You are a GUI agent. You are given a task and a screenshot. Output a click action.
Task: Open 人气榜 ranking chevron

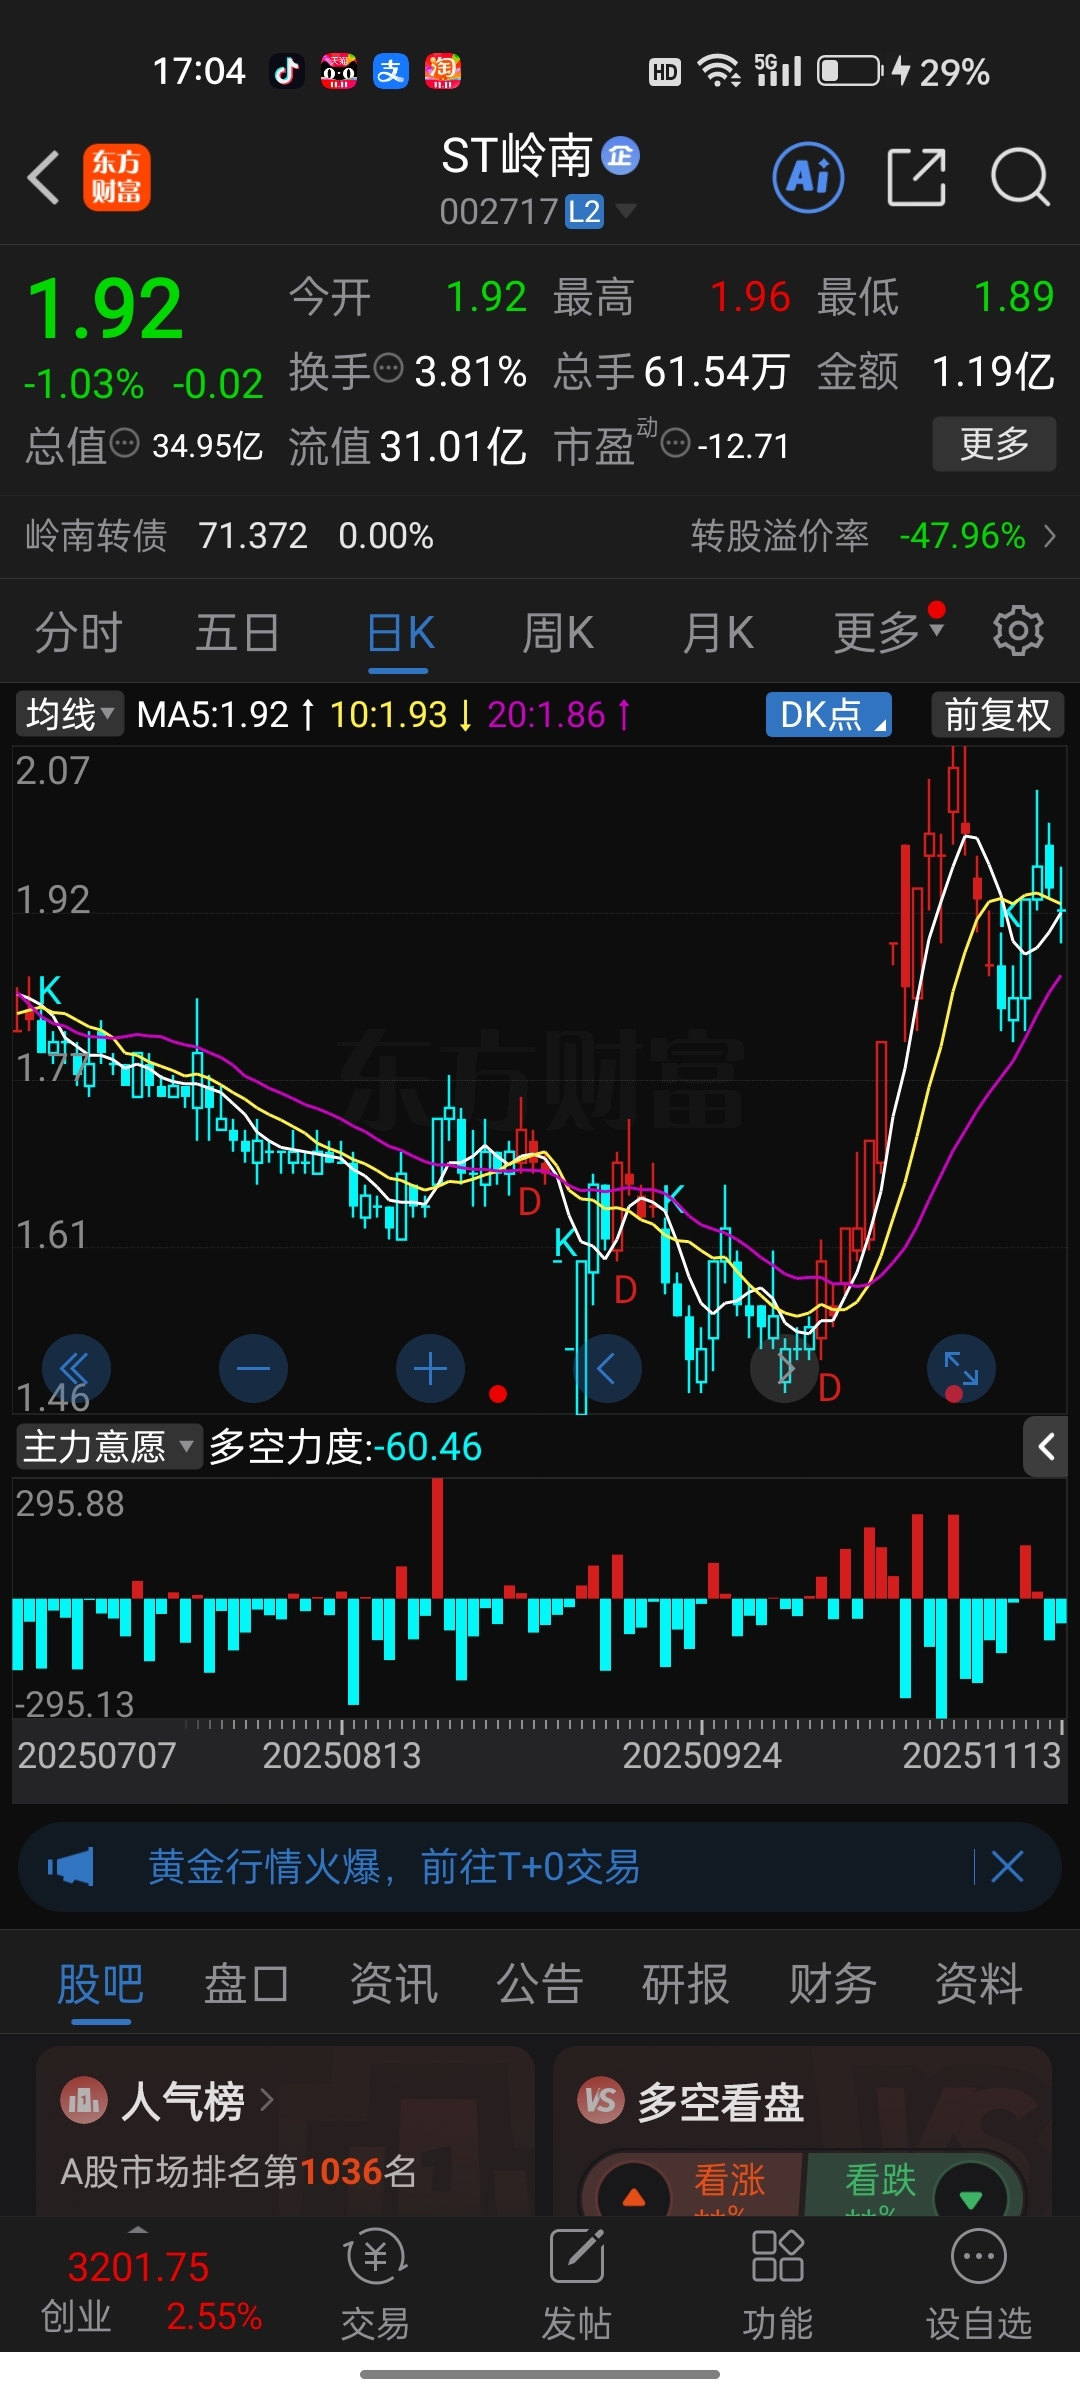click(266, 2101)
